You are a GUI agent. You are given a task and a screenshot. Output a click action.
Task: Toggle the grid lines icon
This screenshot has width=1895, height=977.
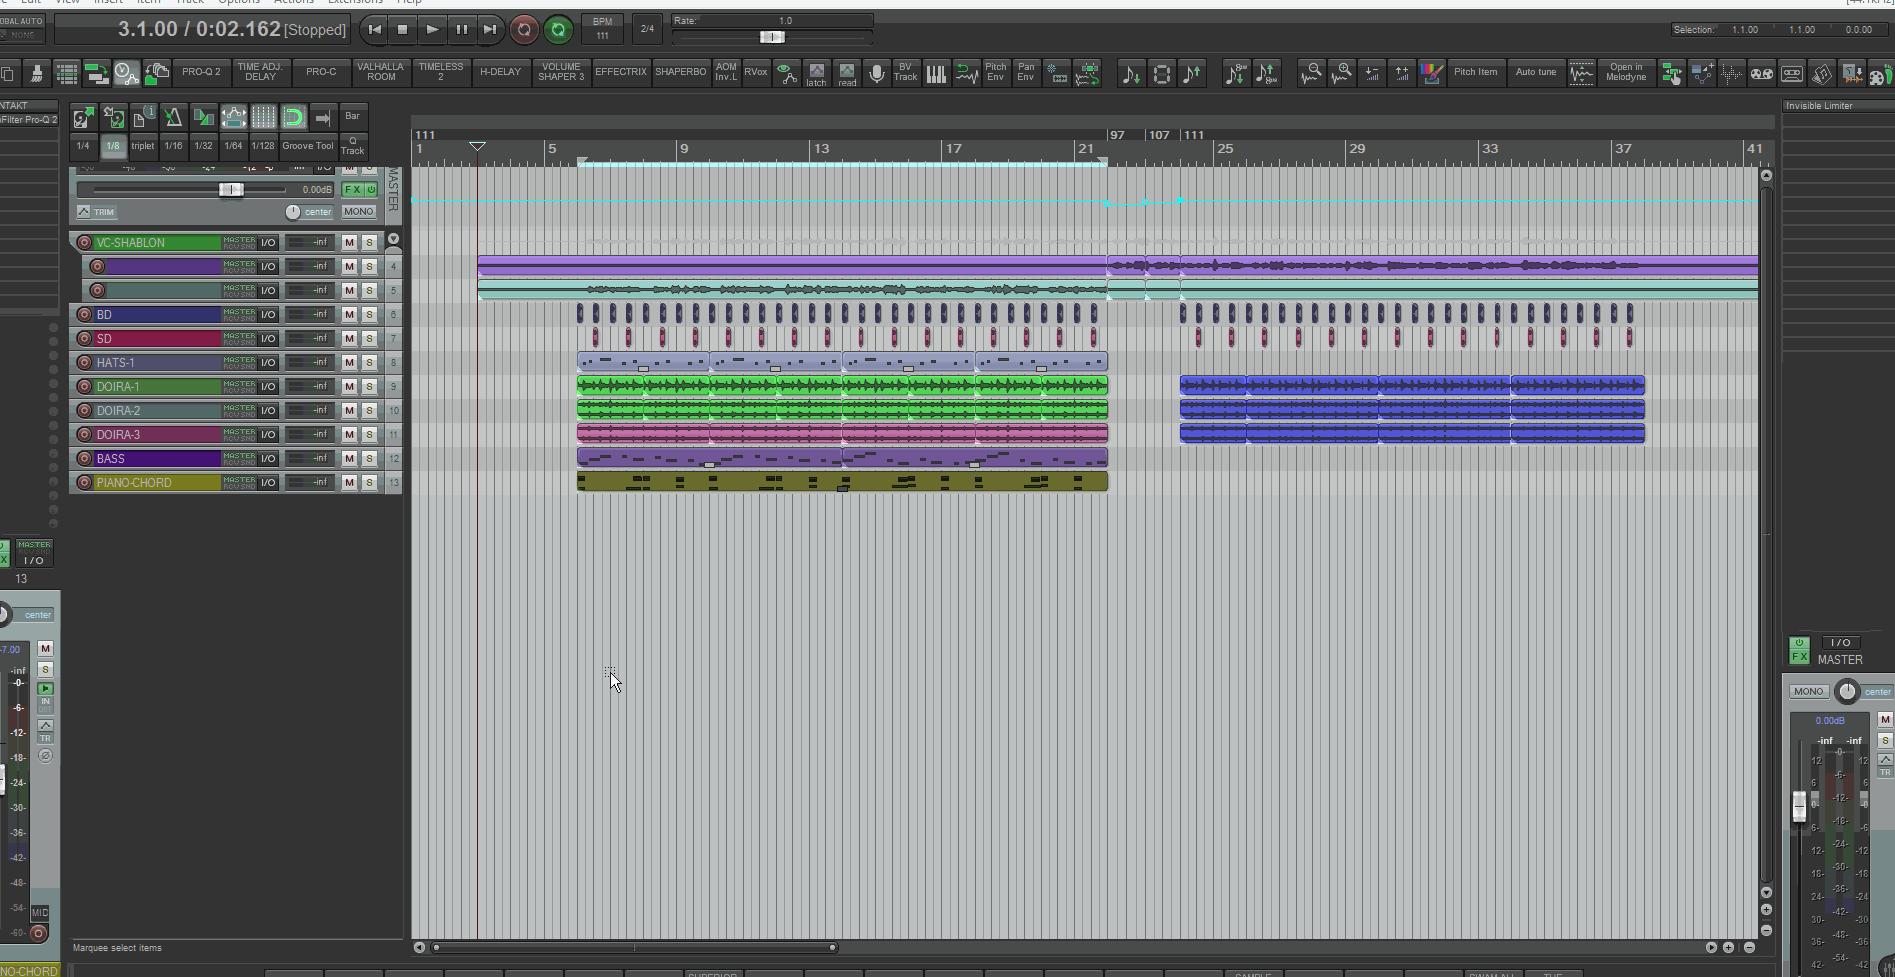(x=263, y=117)
